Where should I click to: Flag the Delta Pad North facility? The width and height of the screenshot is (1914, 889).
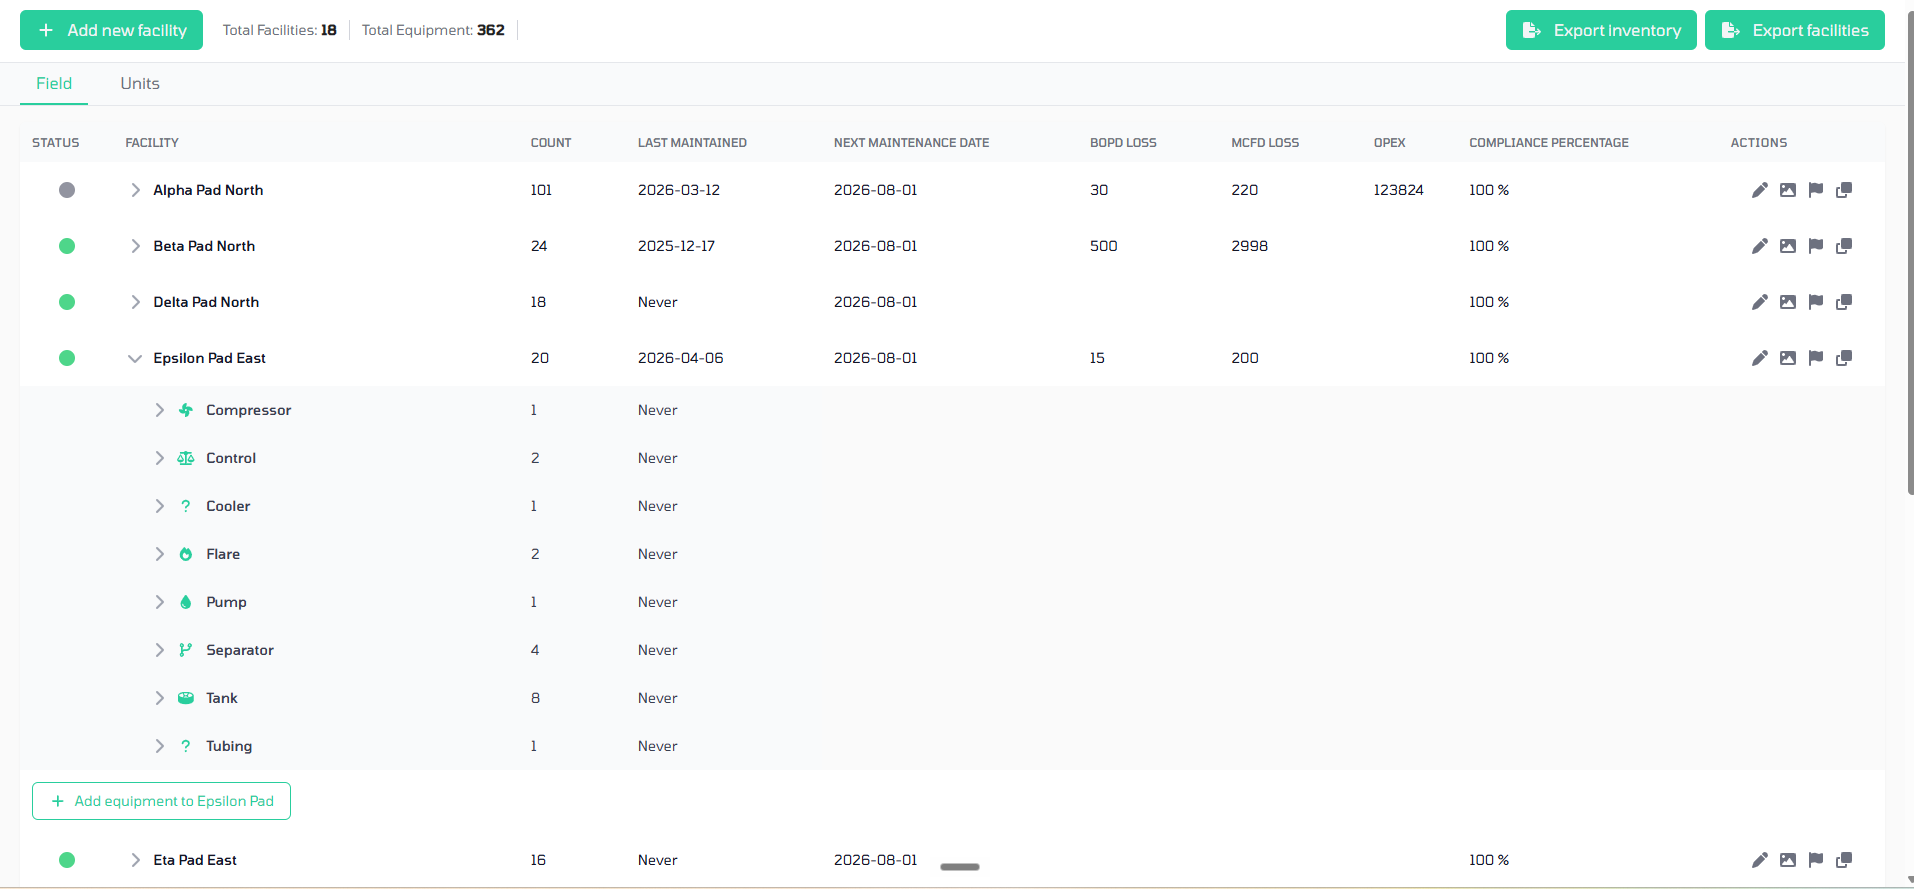coord(1816,302)
